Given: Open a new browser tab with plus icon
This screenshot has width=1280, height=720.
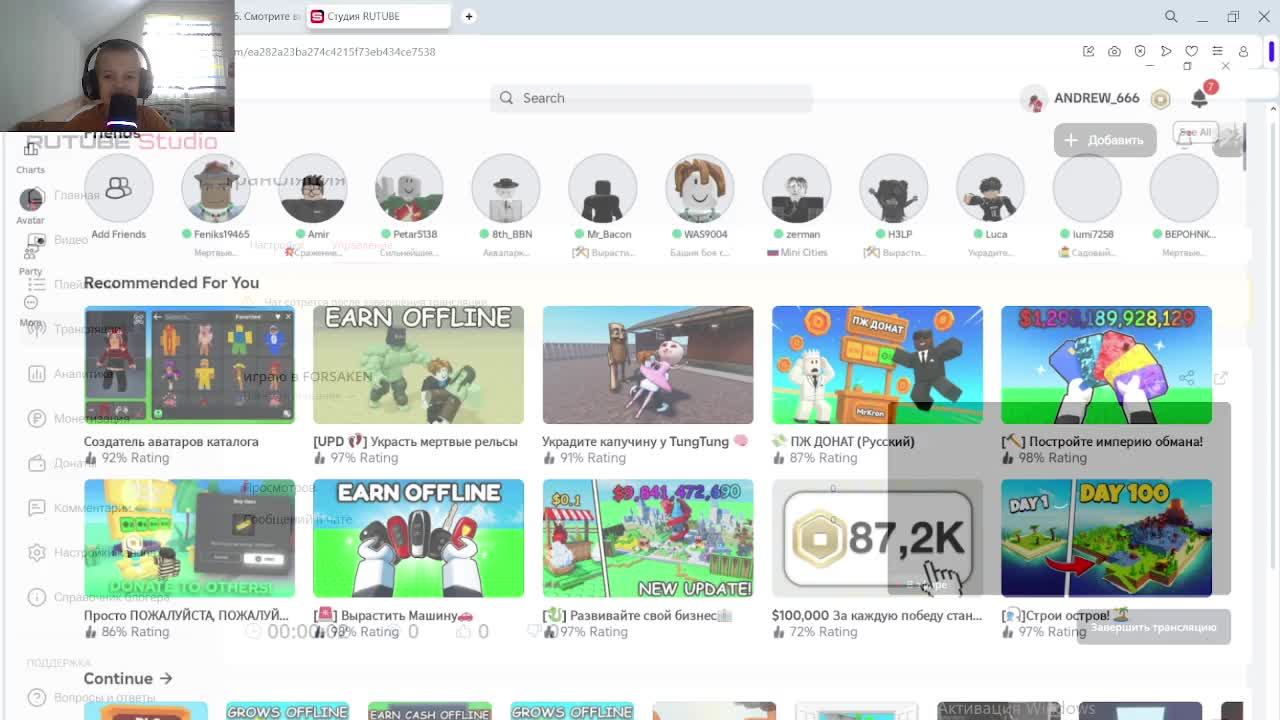Looking at the screenshot, I should point(469,16).
